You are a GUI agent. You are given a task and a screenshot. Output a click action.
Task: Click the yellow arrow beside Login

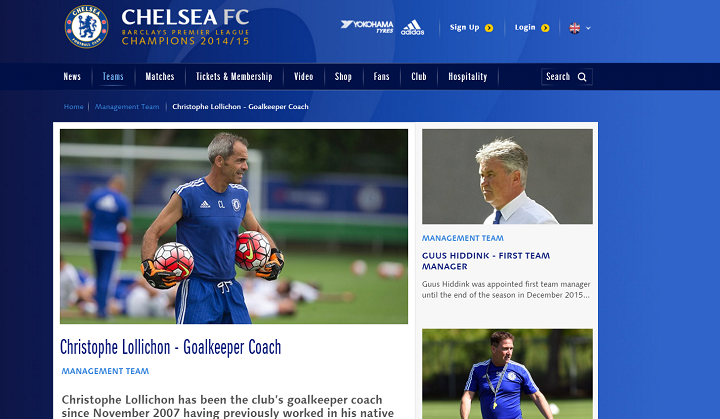[x=545, y=28]
